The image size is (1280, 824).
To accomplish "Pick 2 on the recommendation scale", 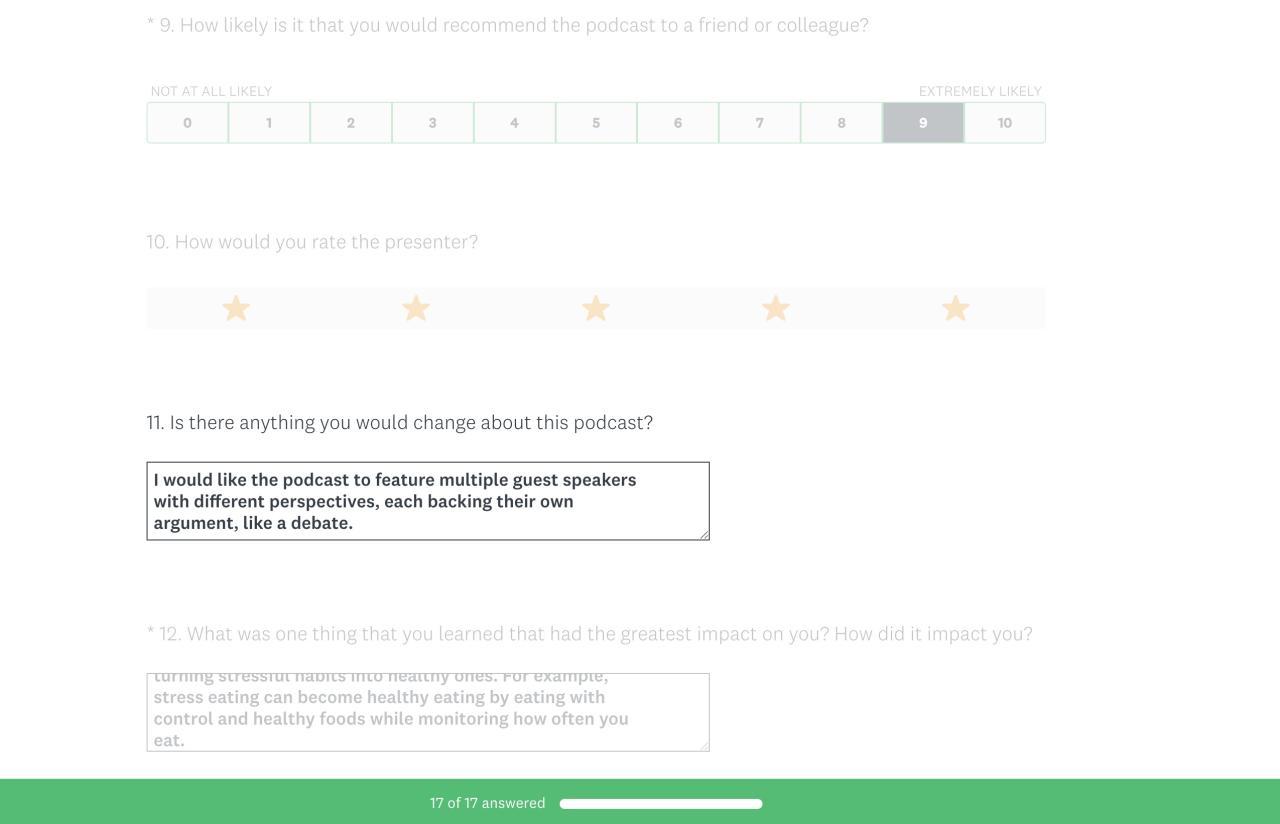I will coord(351,123).
